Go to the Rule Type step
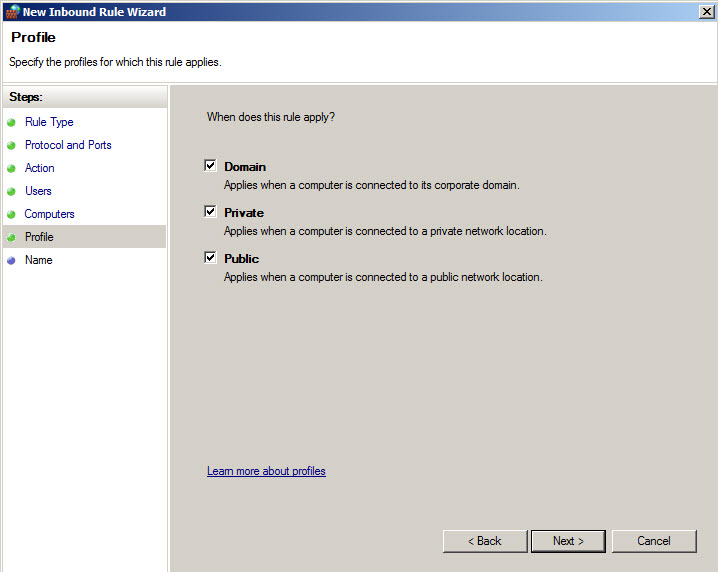This screenshot has height=572, width=718. click(49, 122)
